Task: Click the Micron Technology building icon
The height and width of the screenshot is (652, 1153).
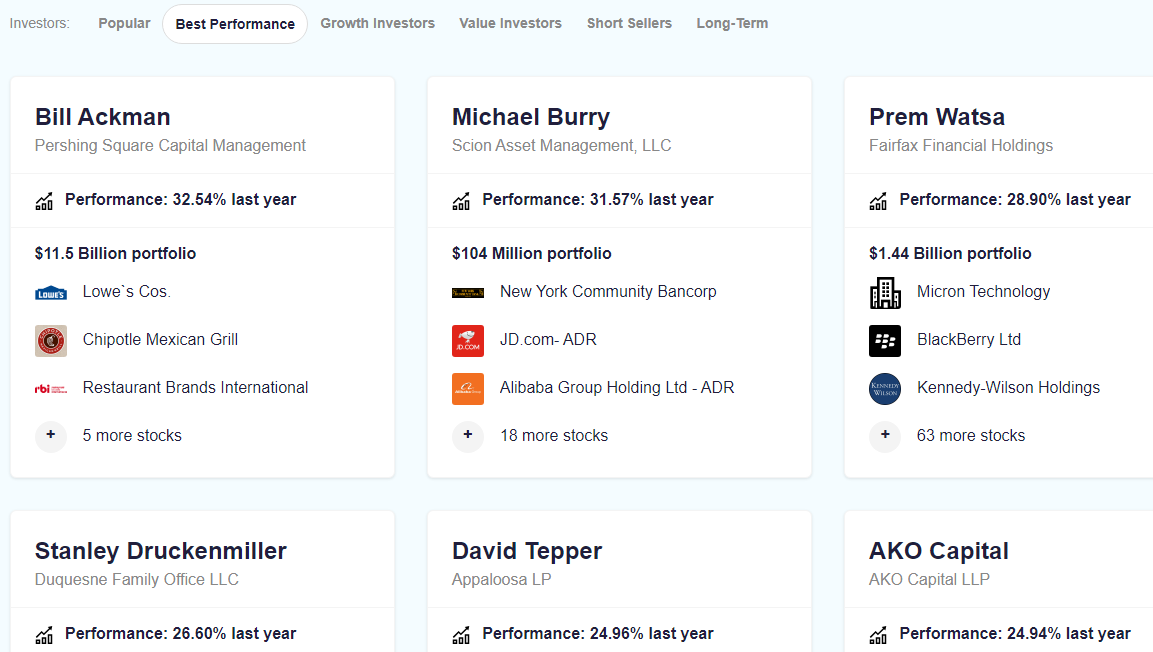Action: 885,293
